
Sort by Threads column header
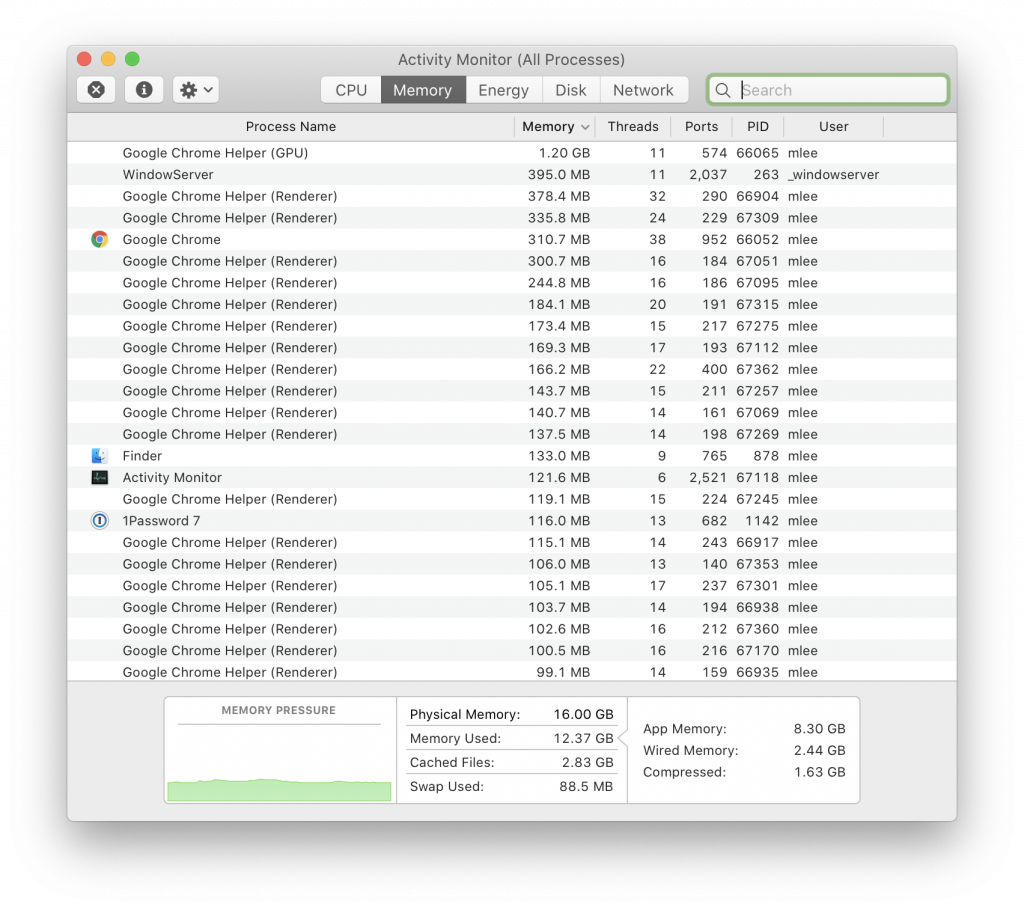click(633, 127)
